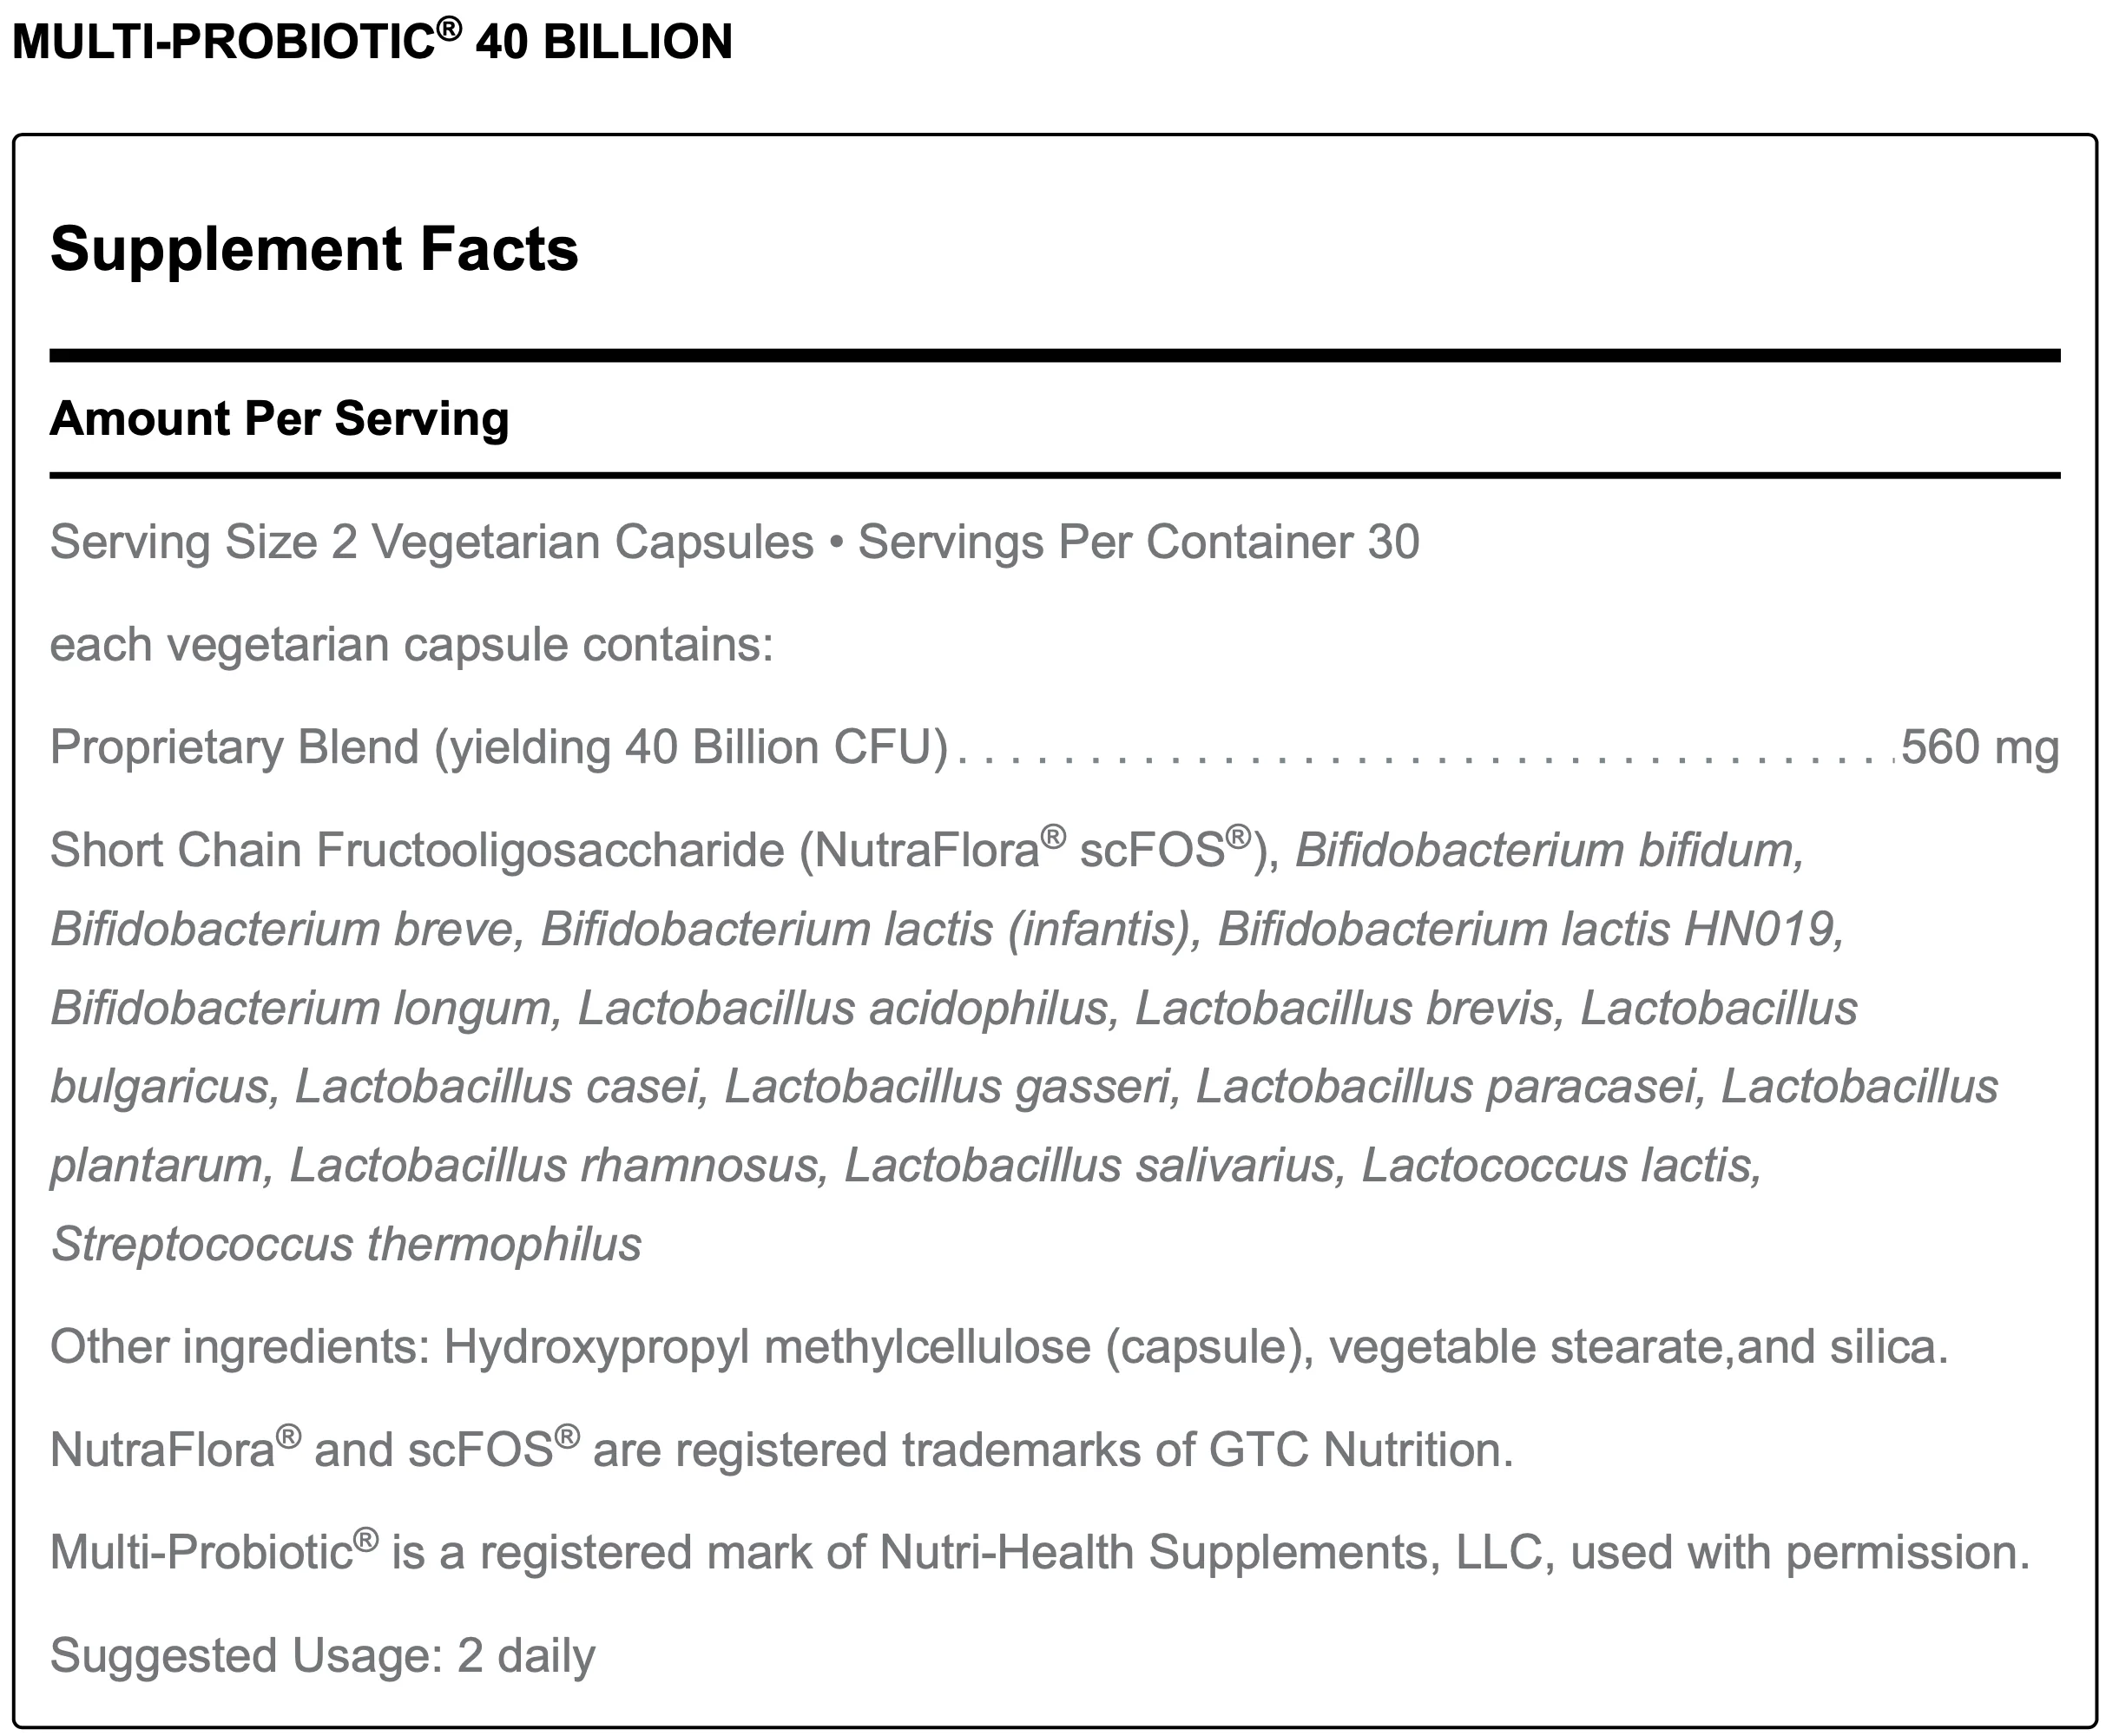Click the Amount Per Serving label
The width and height of the screenshot is (2106, 1736).
click(x=279, y=418)
